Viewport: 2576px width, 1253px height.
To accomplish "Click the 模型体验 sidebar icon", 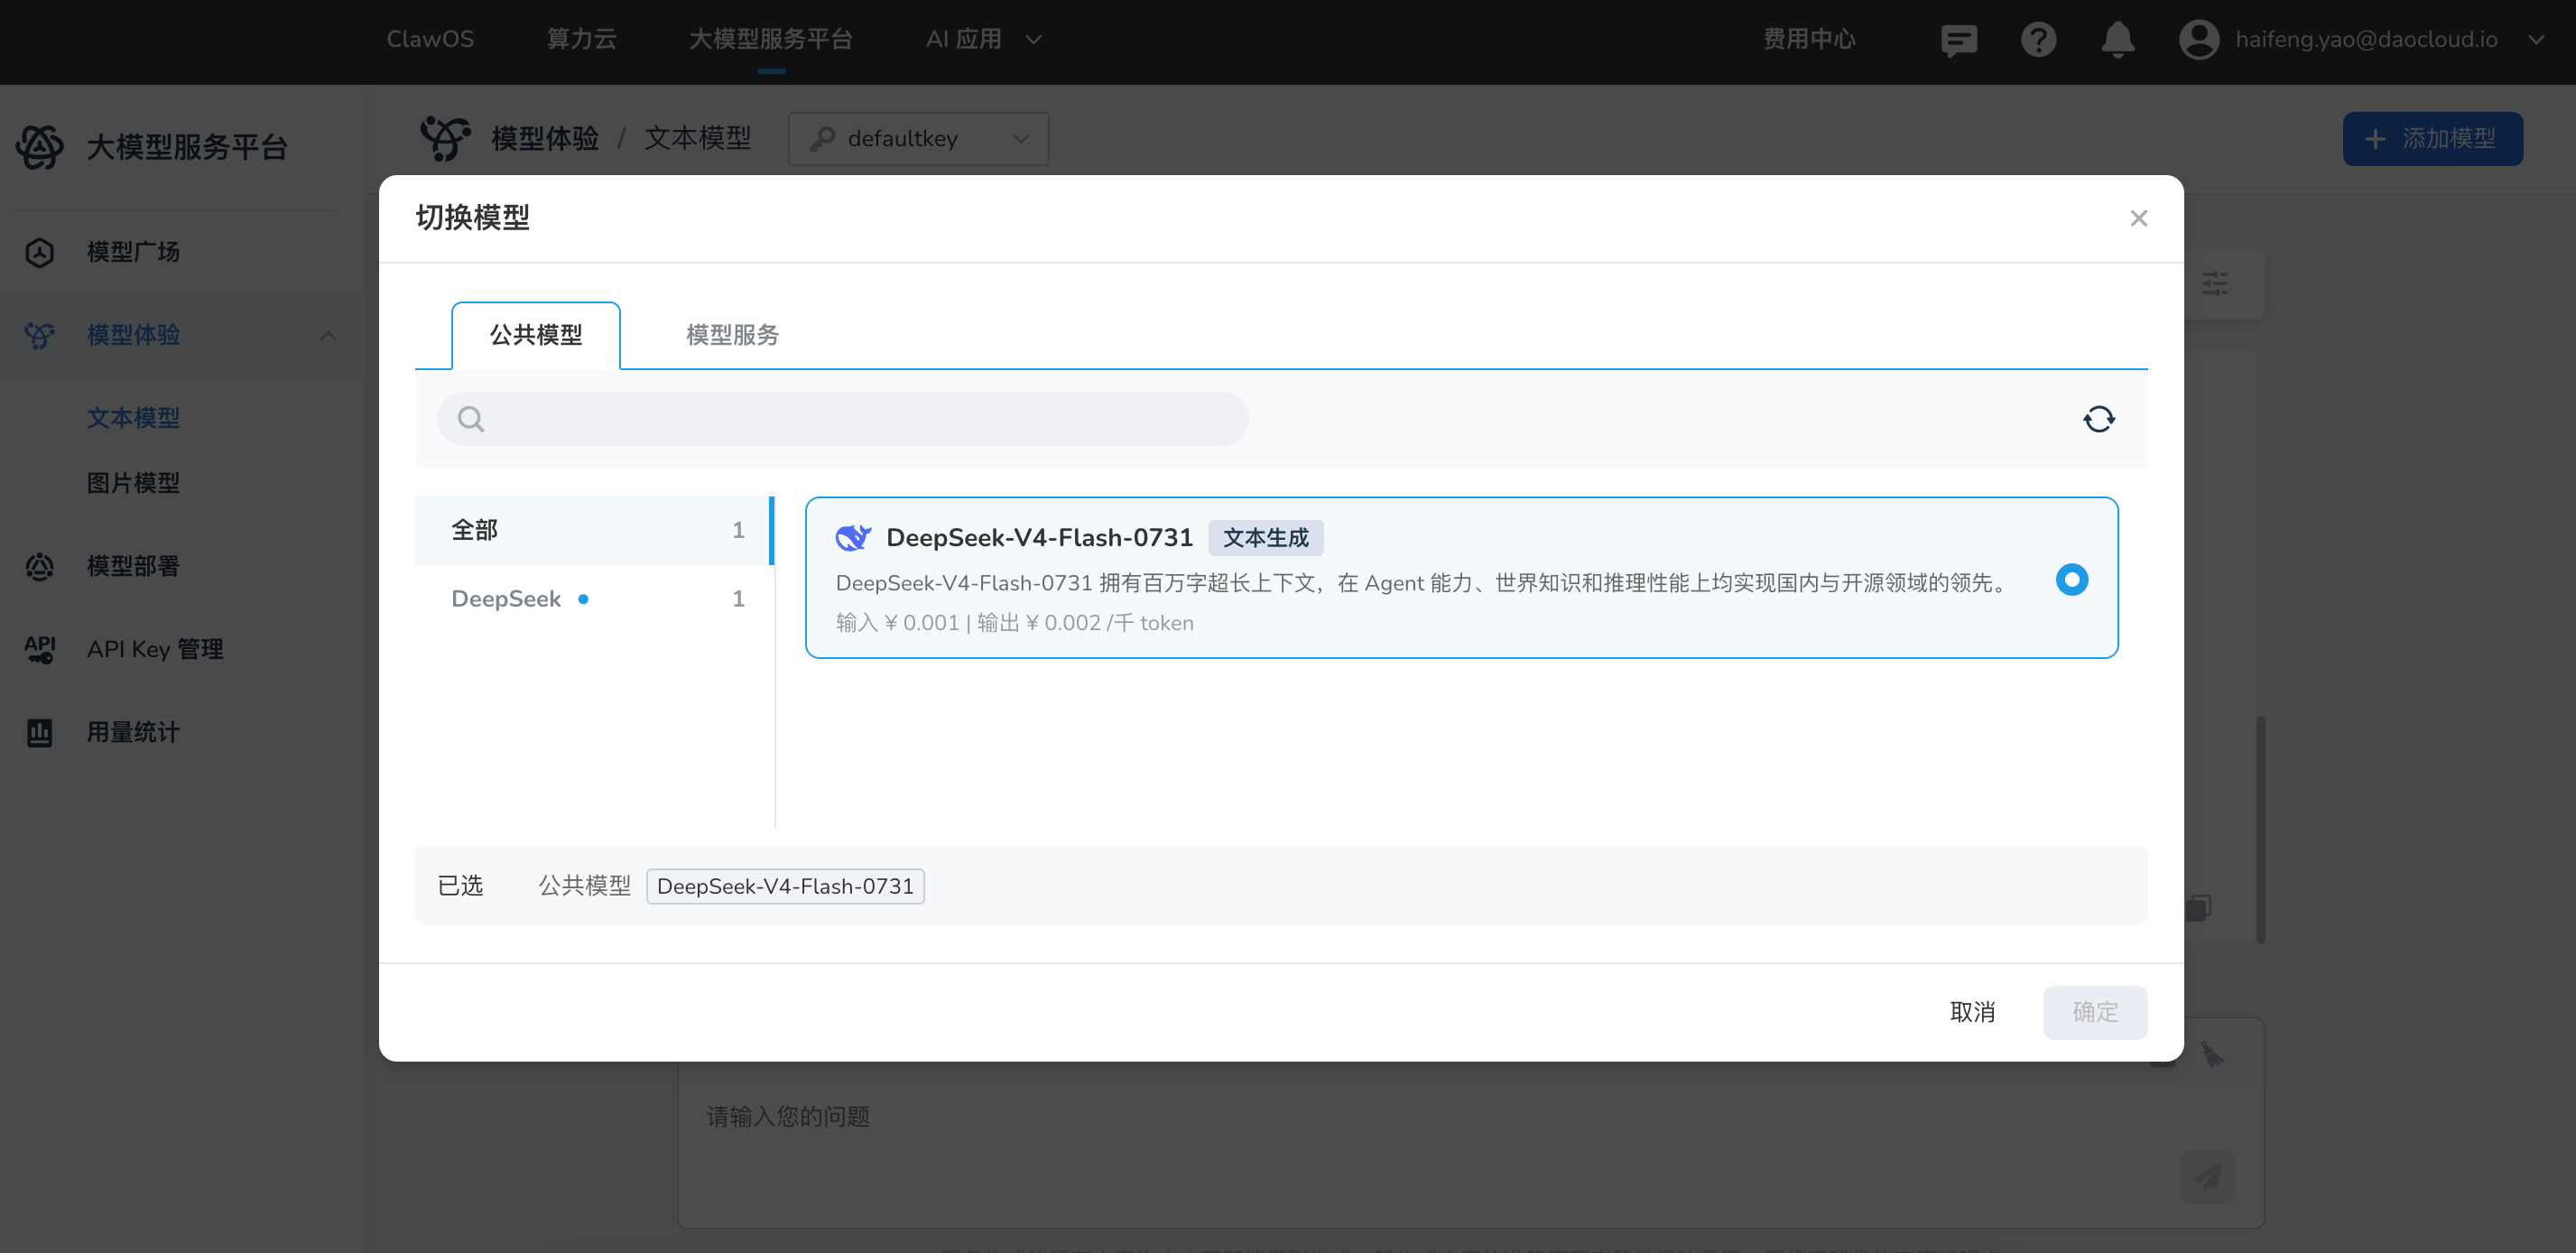I will point(39,335).
